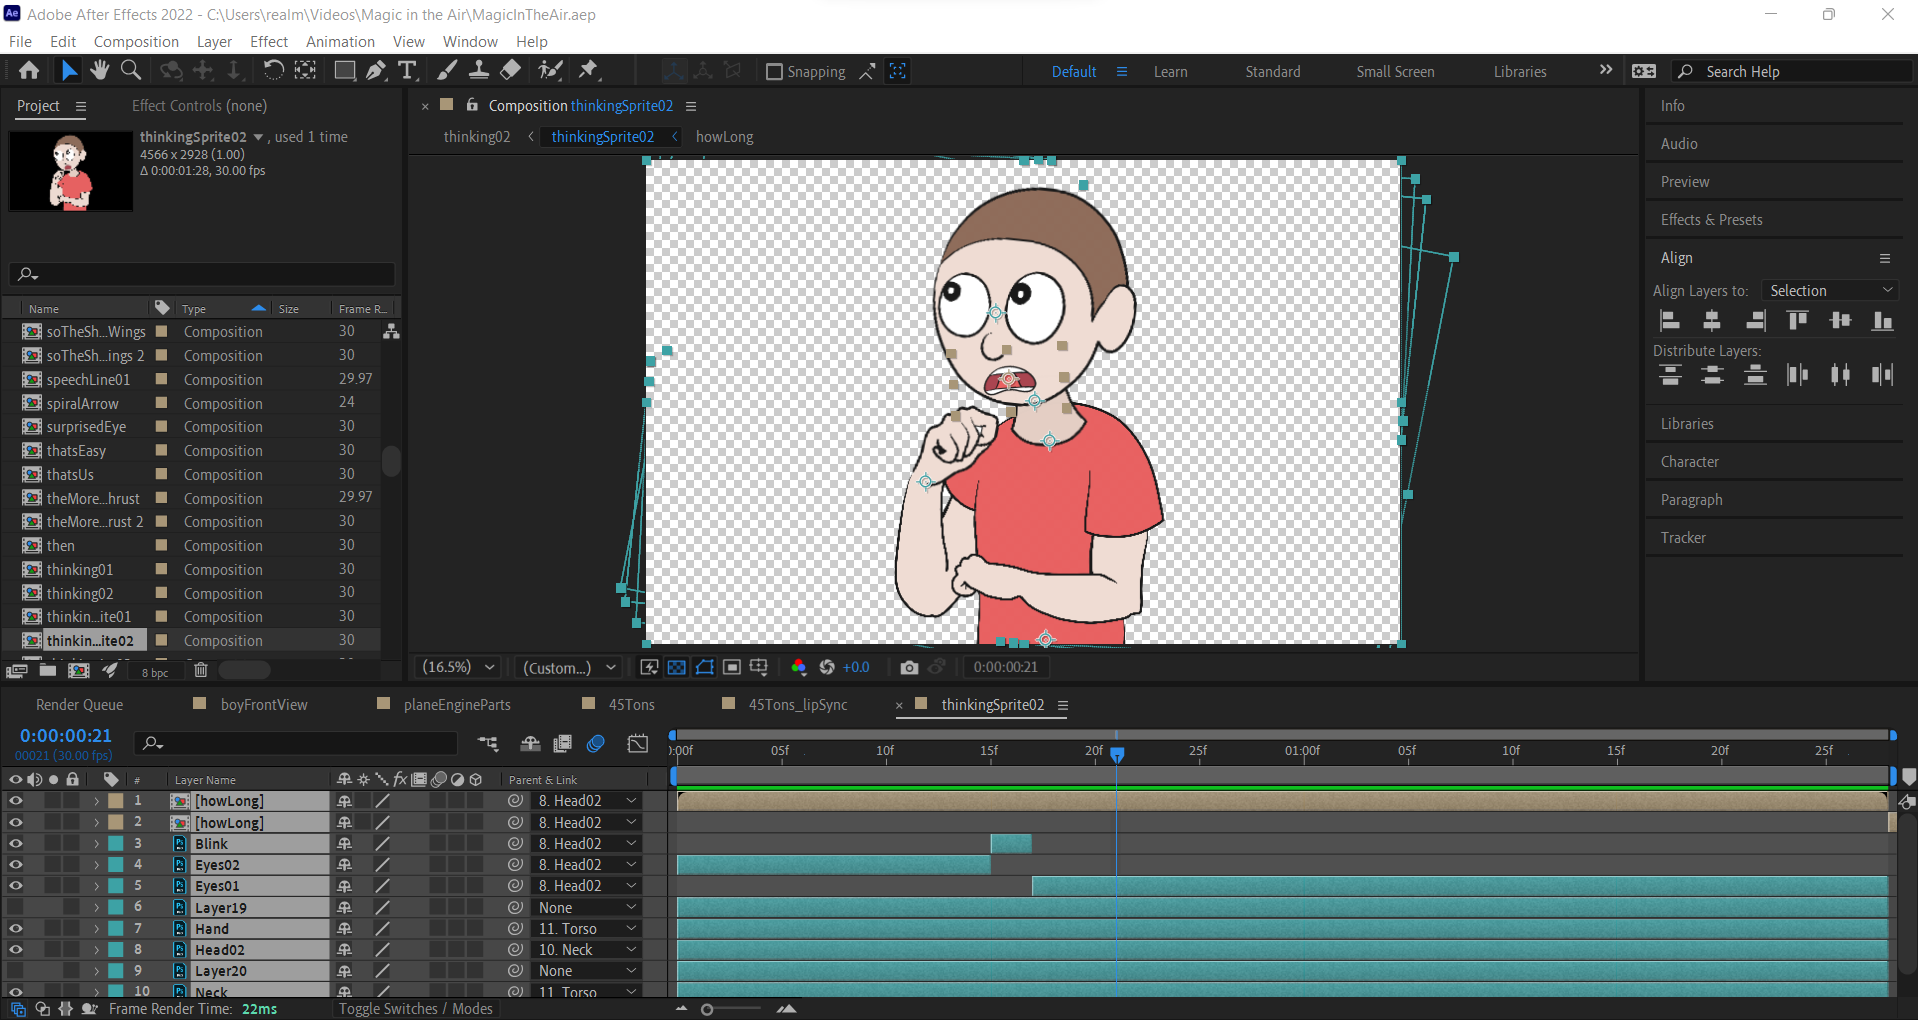1918x1020 pixels.
Task: Click the Project panel search field
Action: [x=202, y=273]
